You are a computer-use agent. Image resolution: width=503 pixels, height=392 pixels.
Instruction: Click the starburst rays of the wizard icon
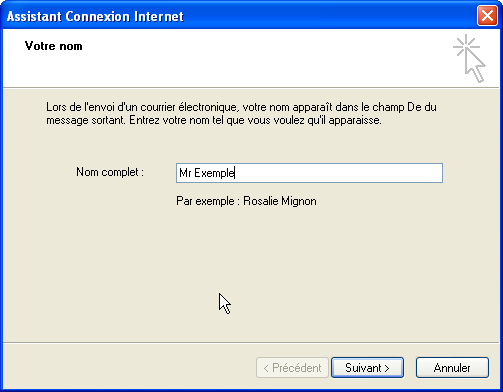(464, 45)
